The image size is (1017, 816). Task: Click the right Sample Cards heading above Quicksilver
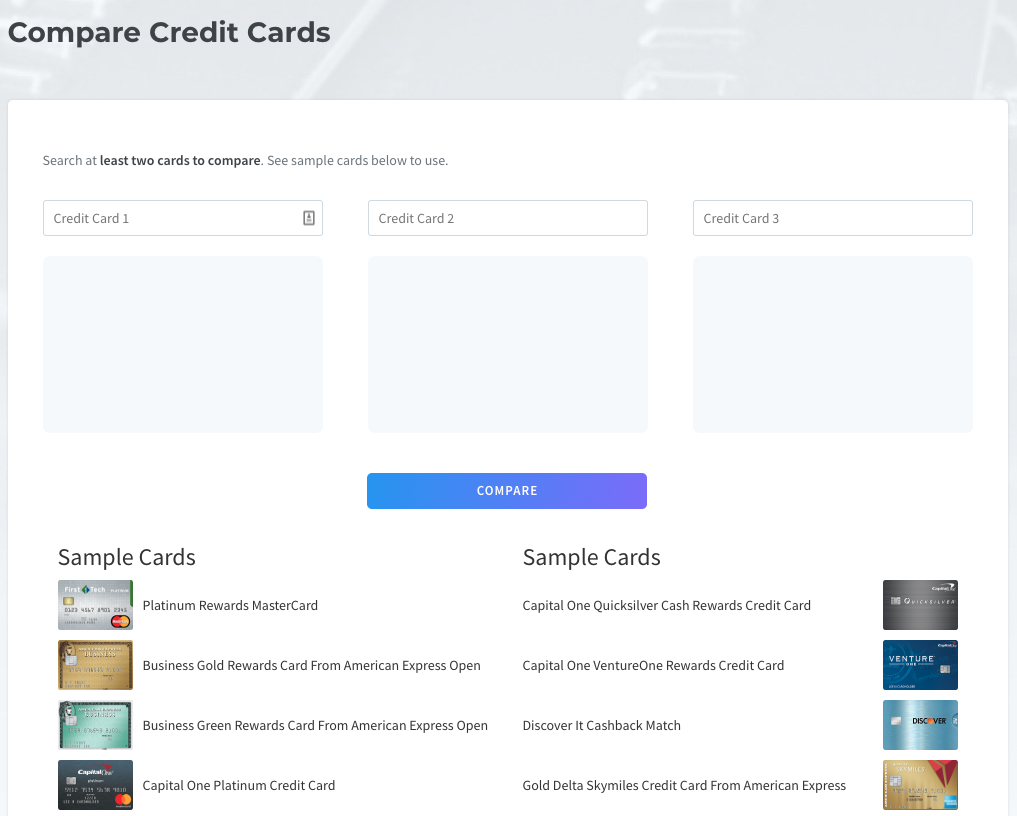592,557
